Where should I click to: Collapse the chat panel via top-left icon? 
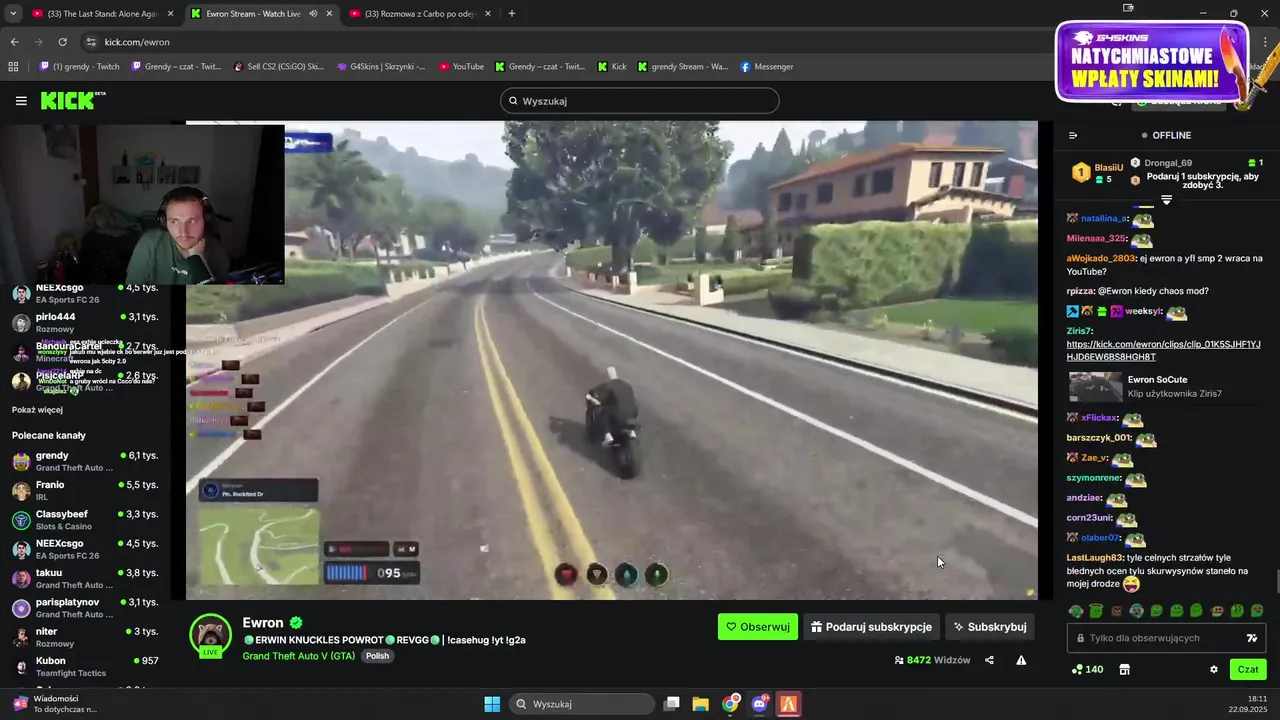(1073, 135)
